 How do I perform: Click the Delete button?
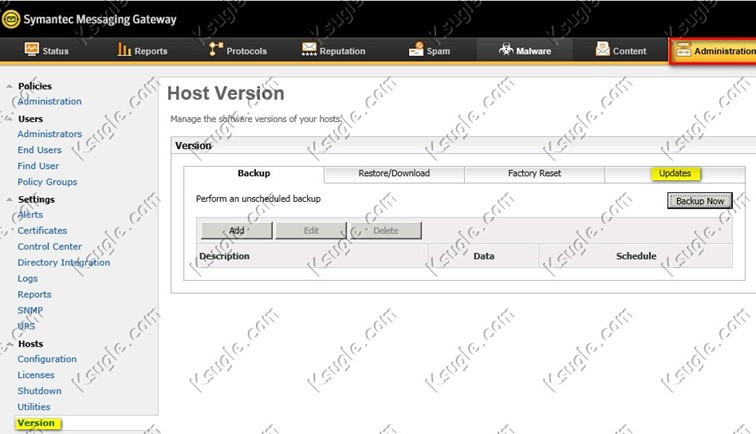(x=386, y=231)
